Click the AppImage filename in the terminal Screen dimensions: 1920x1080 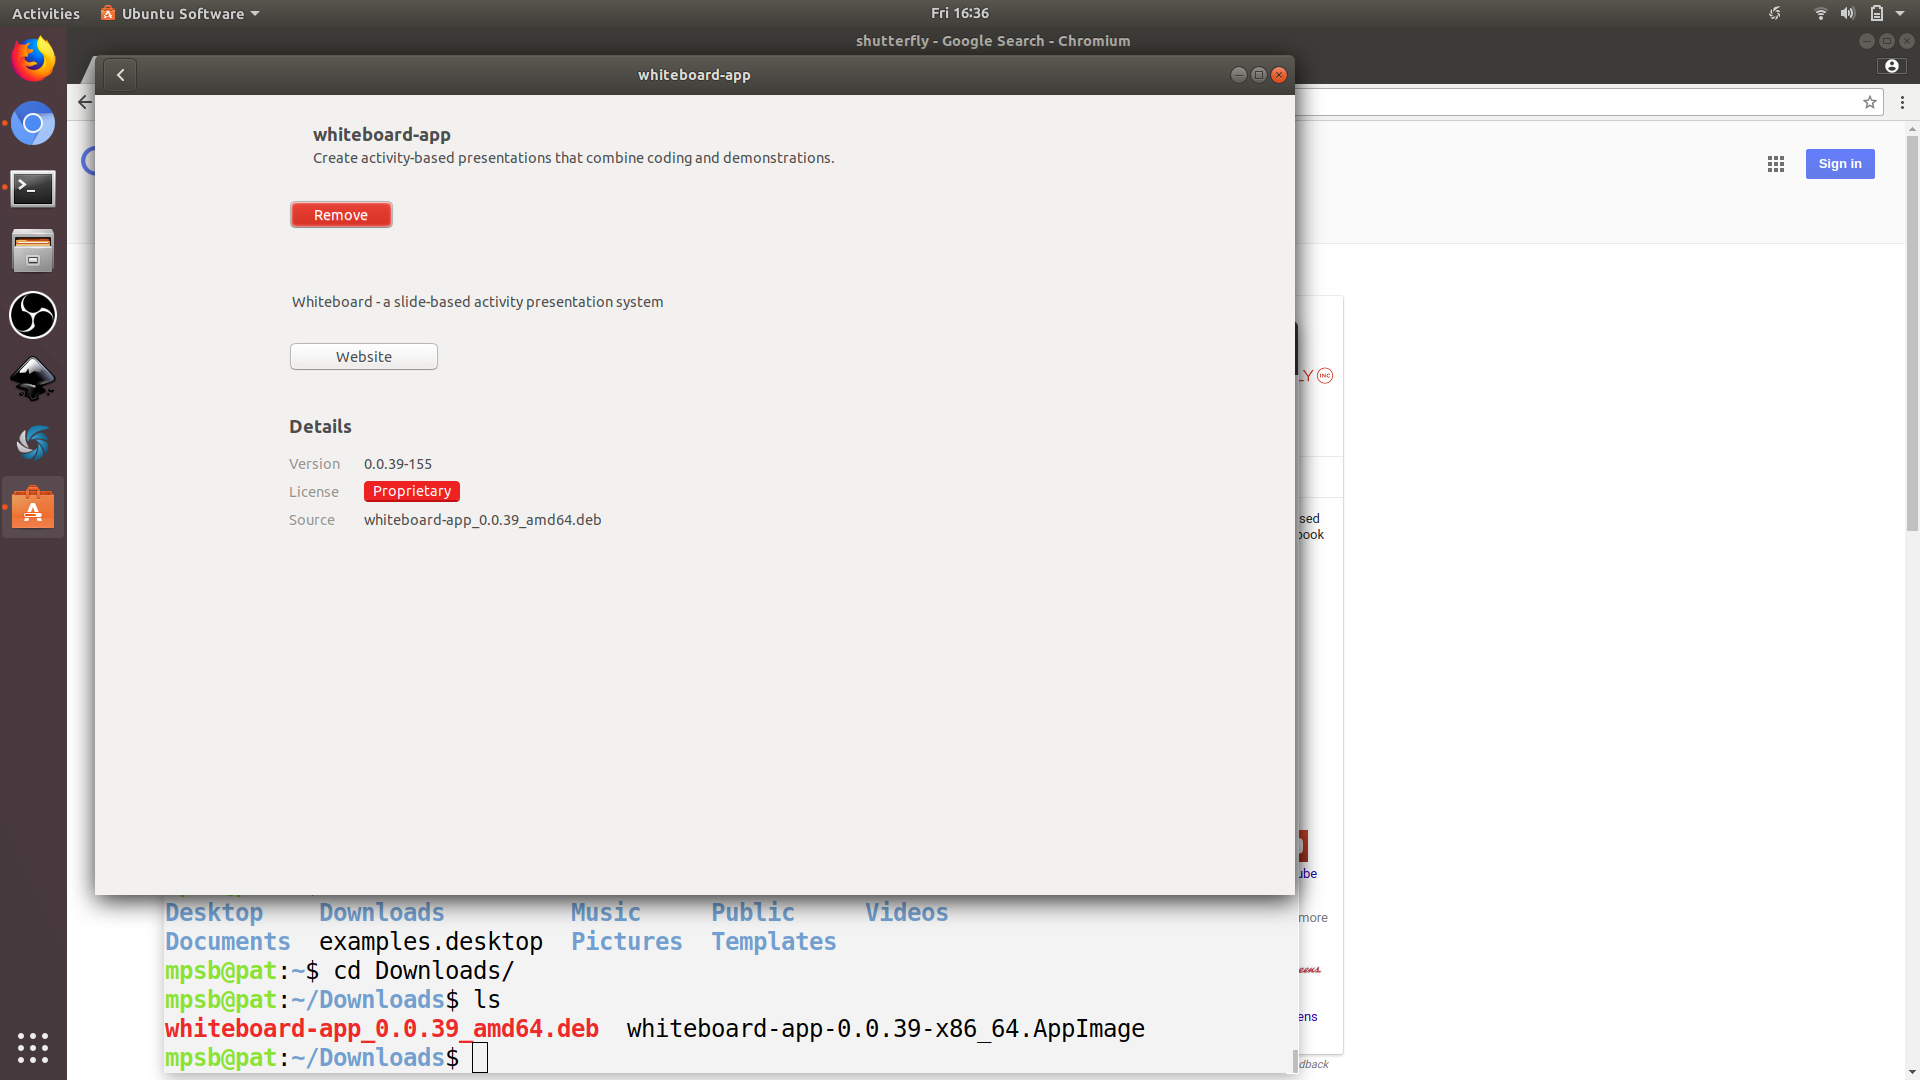886,1029
